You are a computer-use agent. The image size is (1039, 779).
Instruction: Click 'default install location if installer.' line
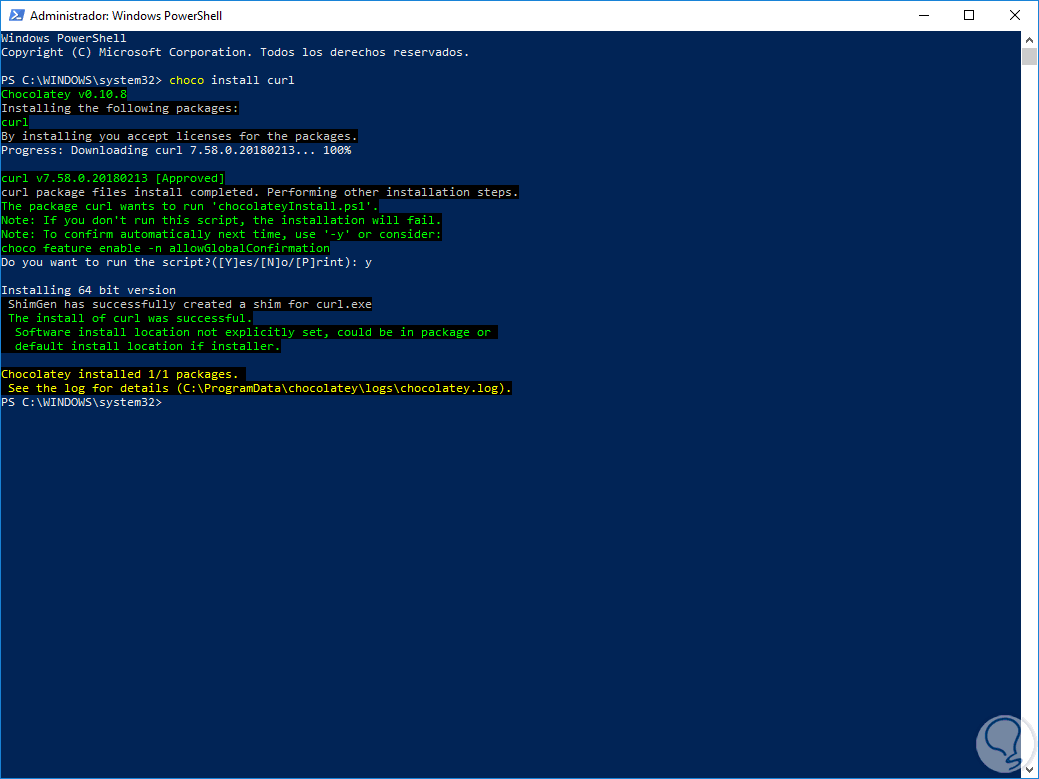[x=148, y=346]
